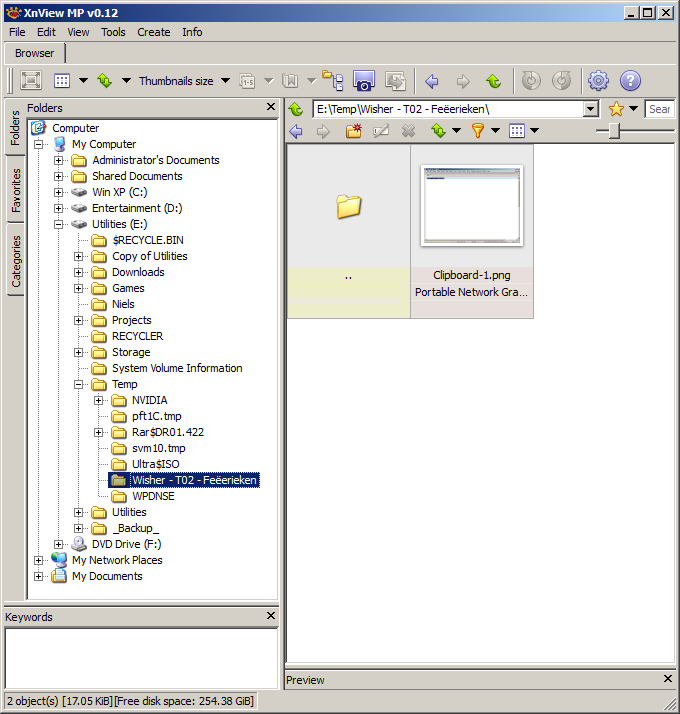The image size is (680, 714).
Task: Click the blue back arrow in browser toolbar
Action: click(x=296, y=131)
